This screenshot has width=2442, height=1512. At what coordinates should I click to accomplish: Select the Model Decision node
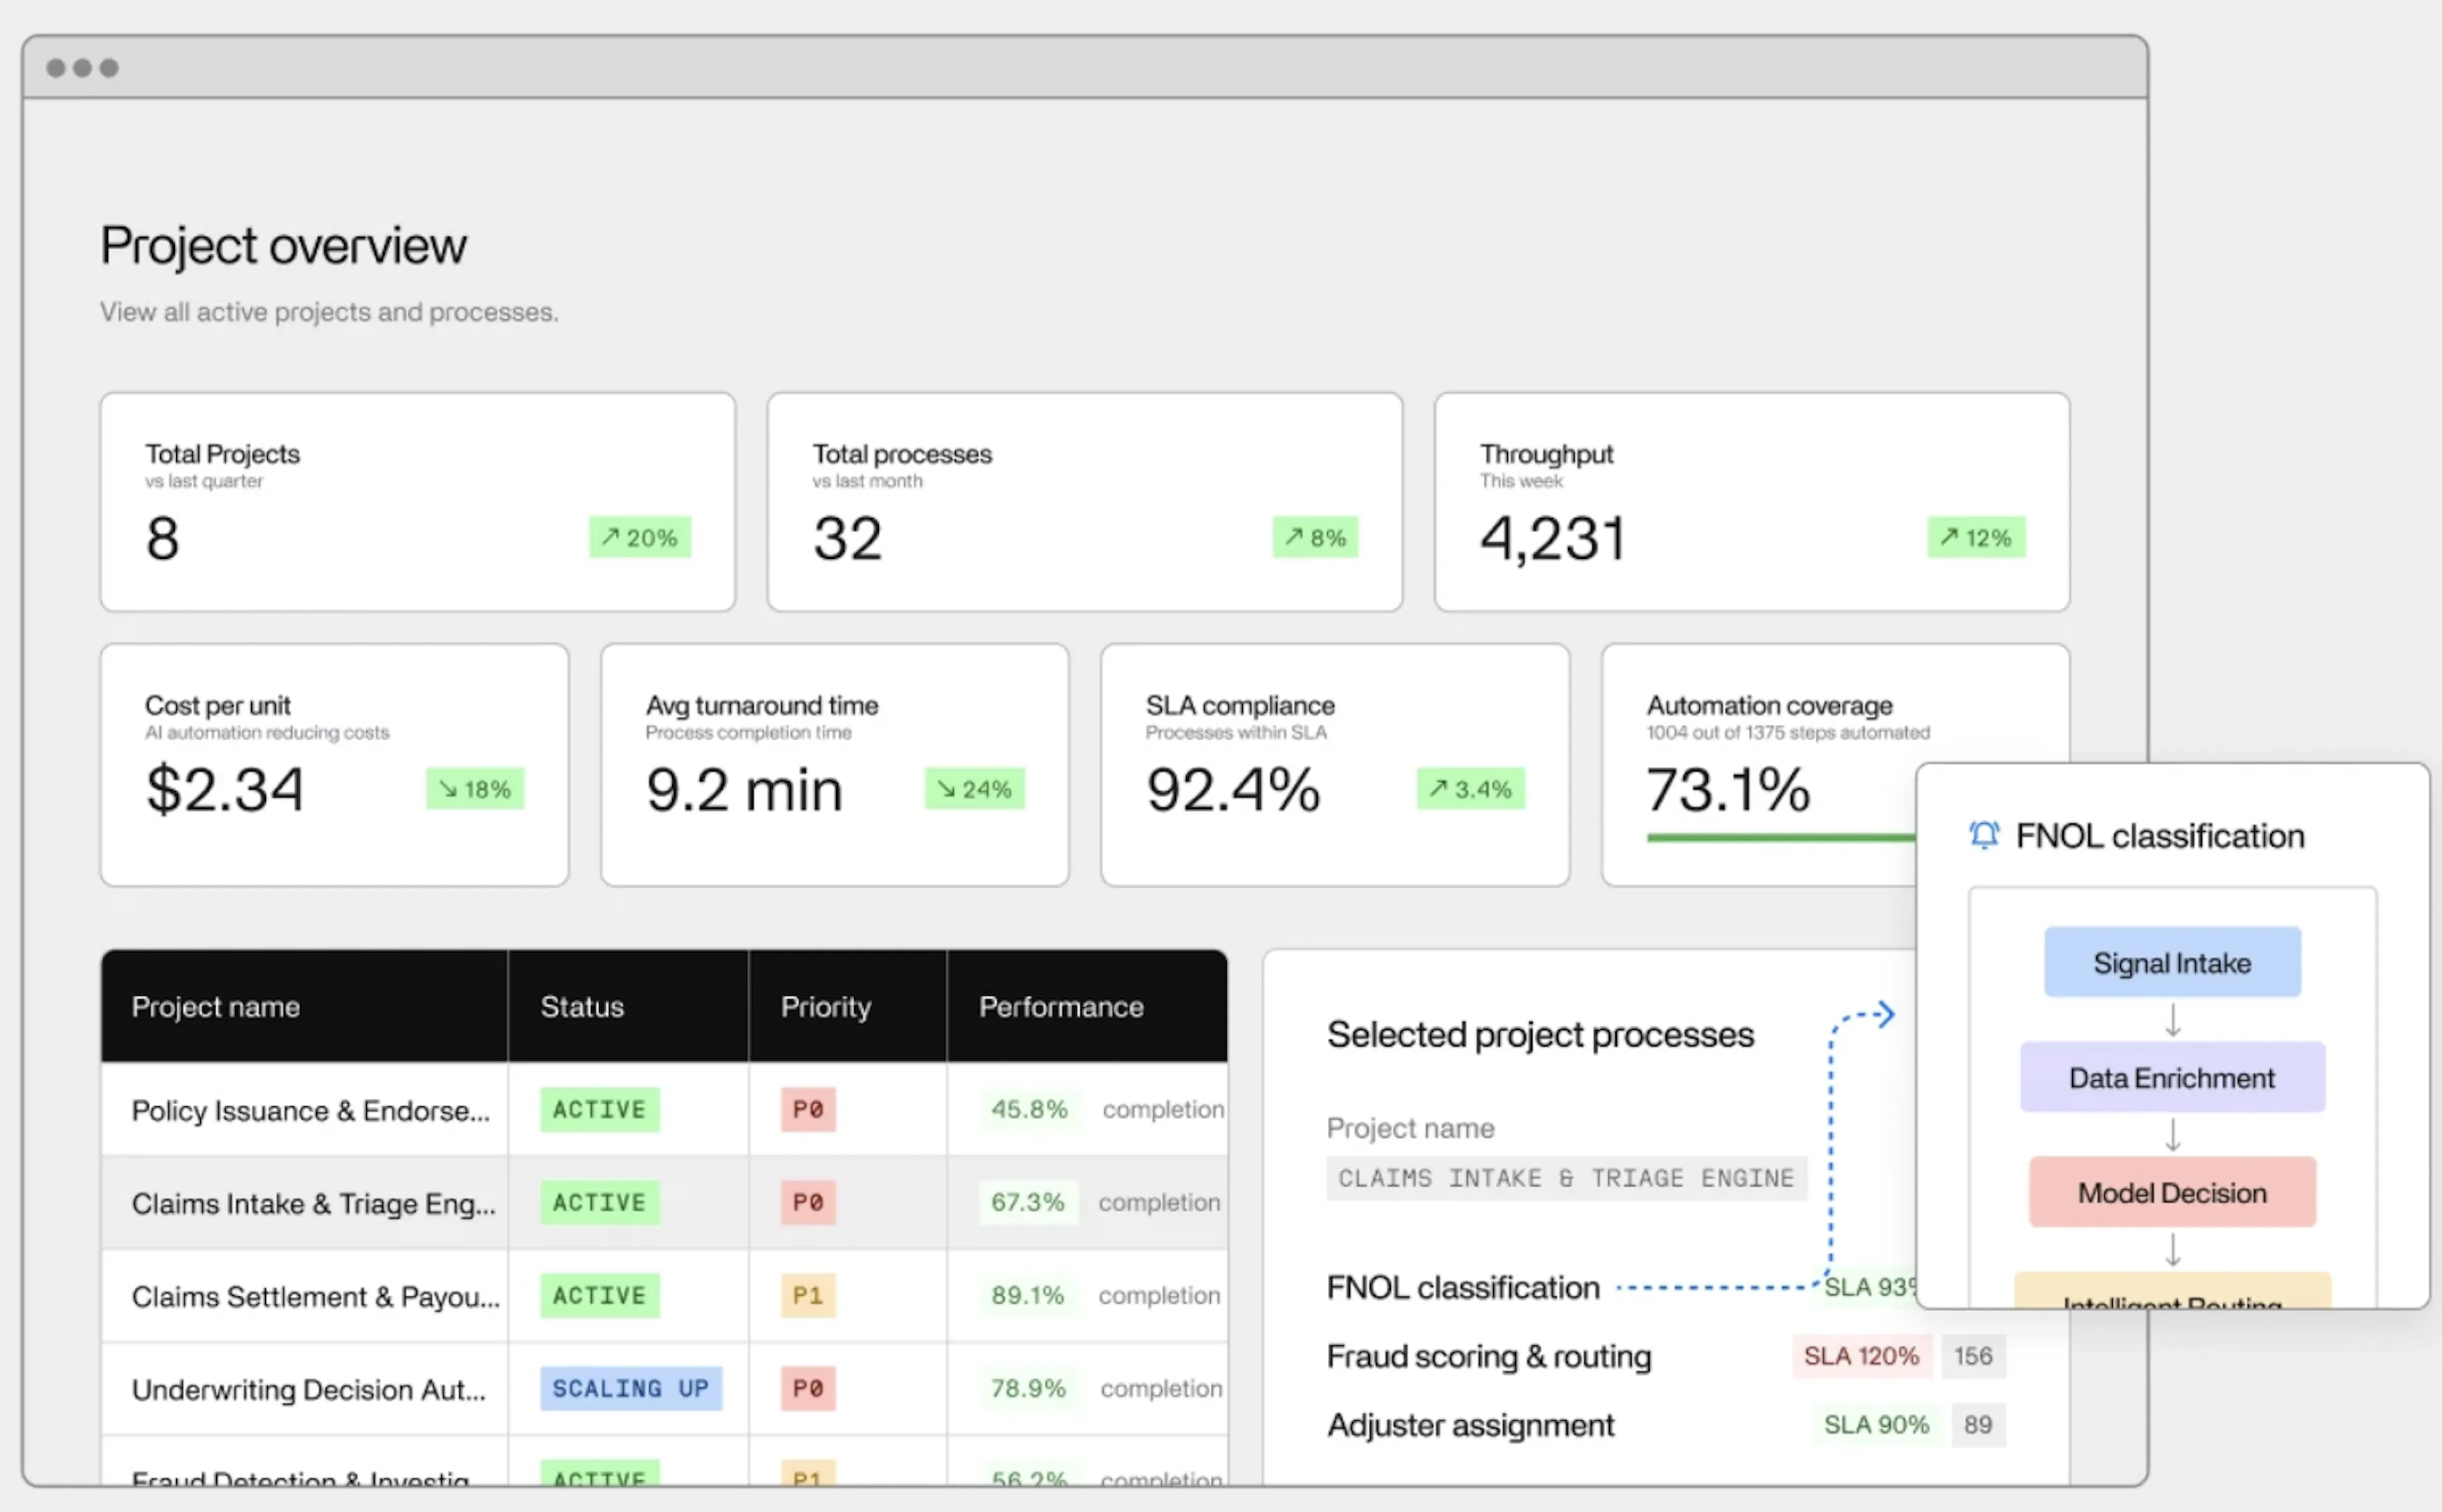(x=2172, y=1192)
